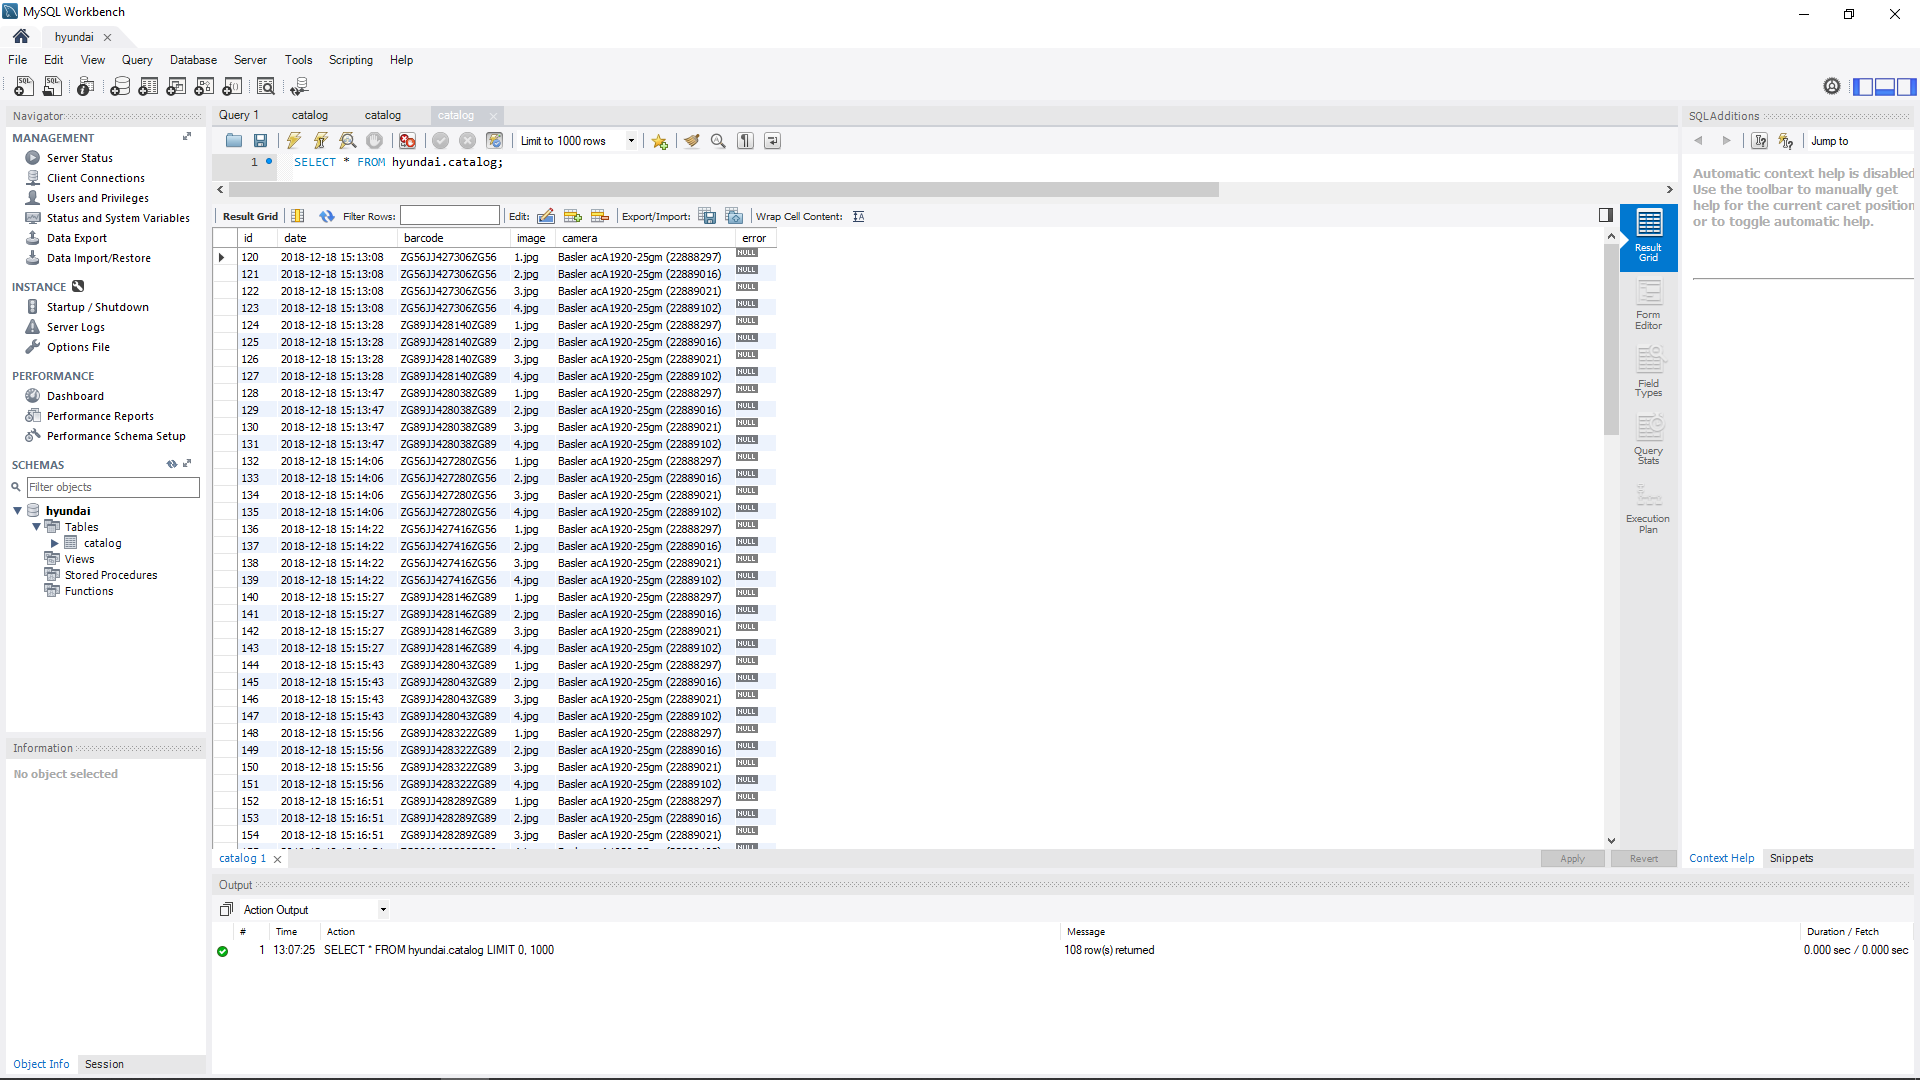Screen dimensions: 1920x1080
Task: Expand the catalog table tree node
Action: click(55, 543)
